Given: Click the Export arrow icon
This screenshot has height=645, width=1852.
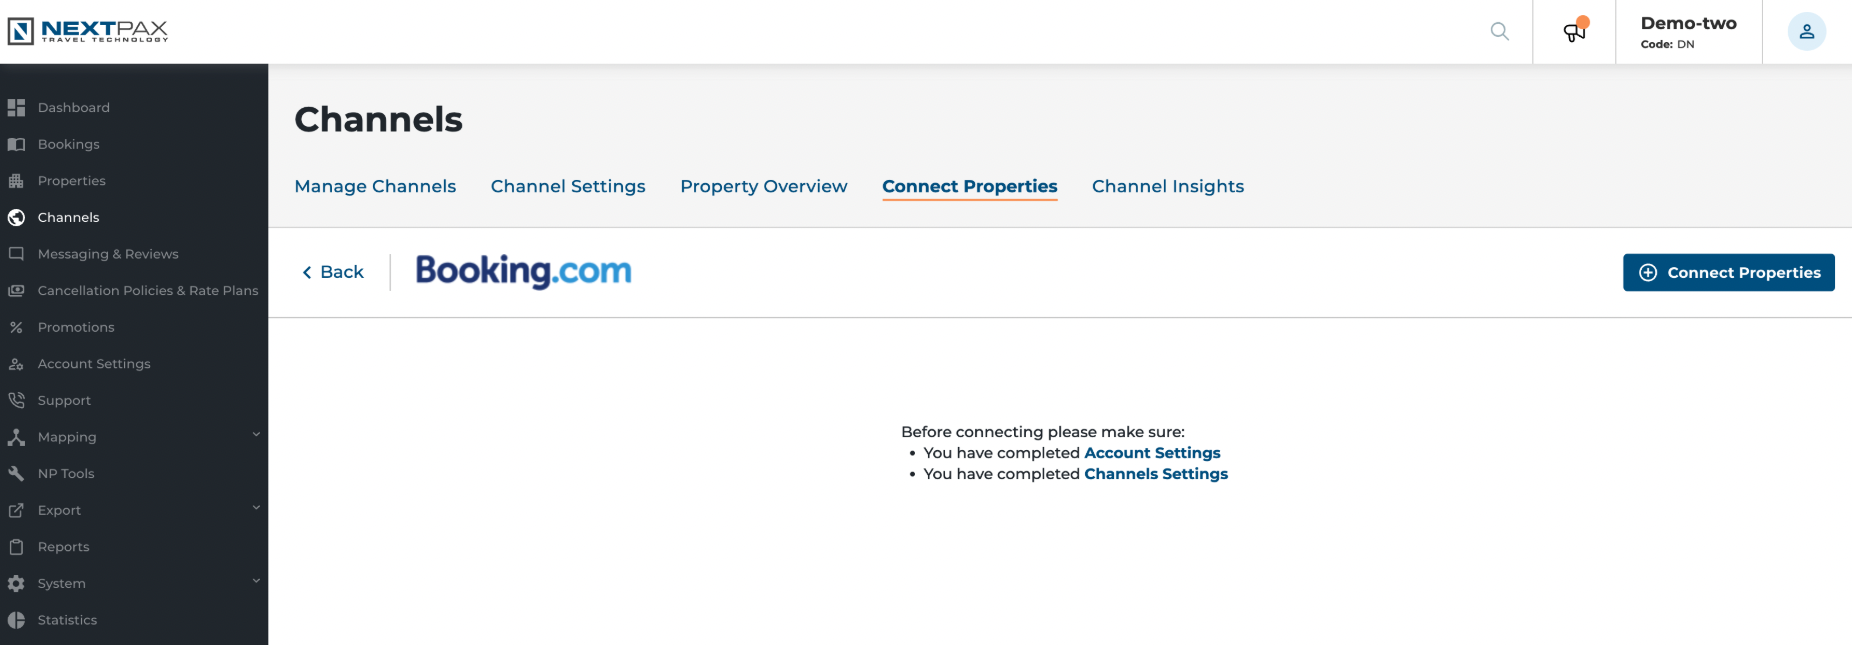Looking at the screenshot, I should (x=16, y=510).
